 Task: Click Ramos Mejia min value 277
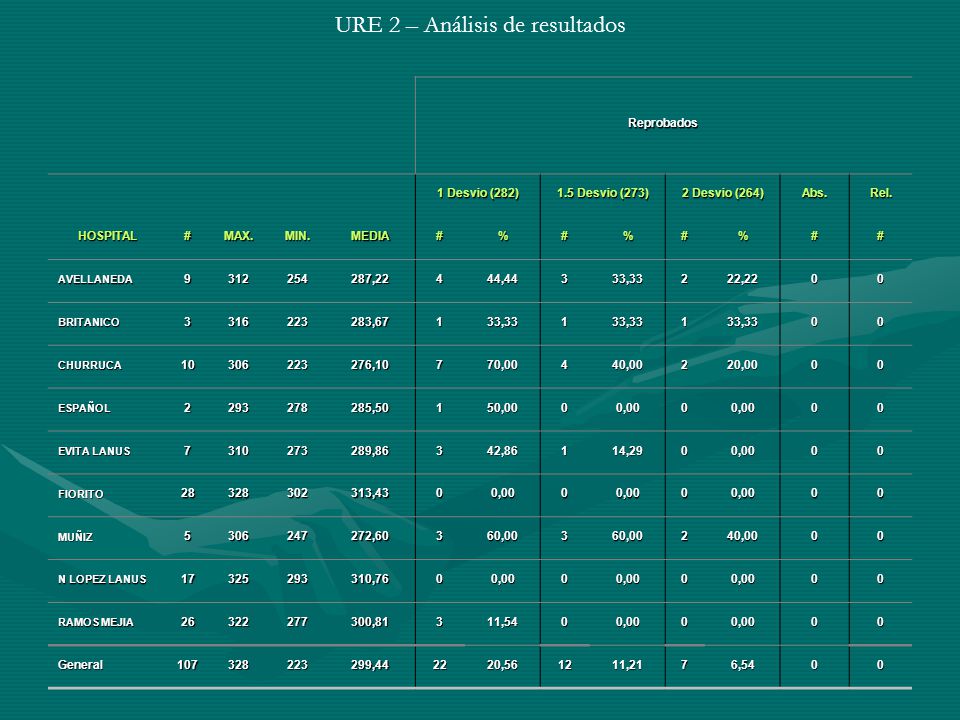point(297,621)
